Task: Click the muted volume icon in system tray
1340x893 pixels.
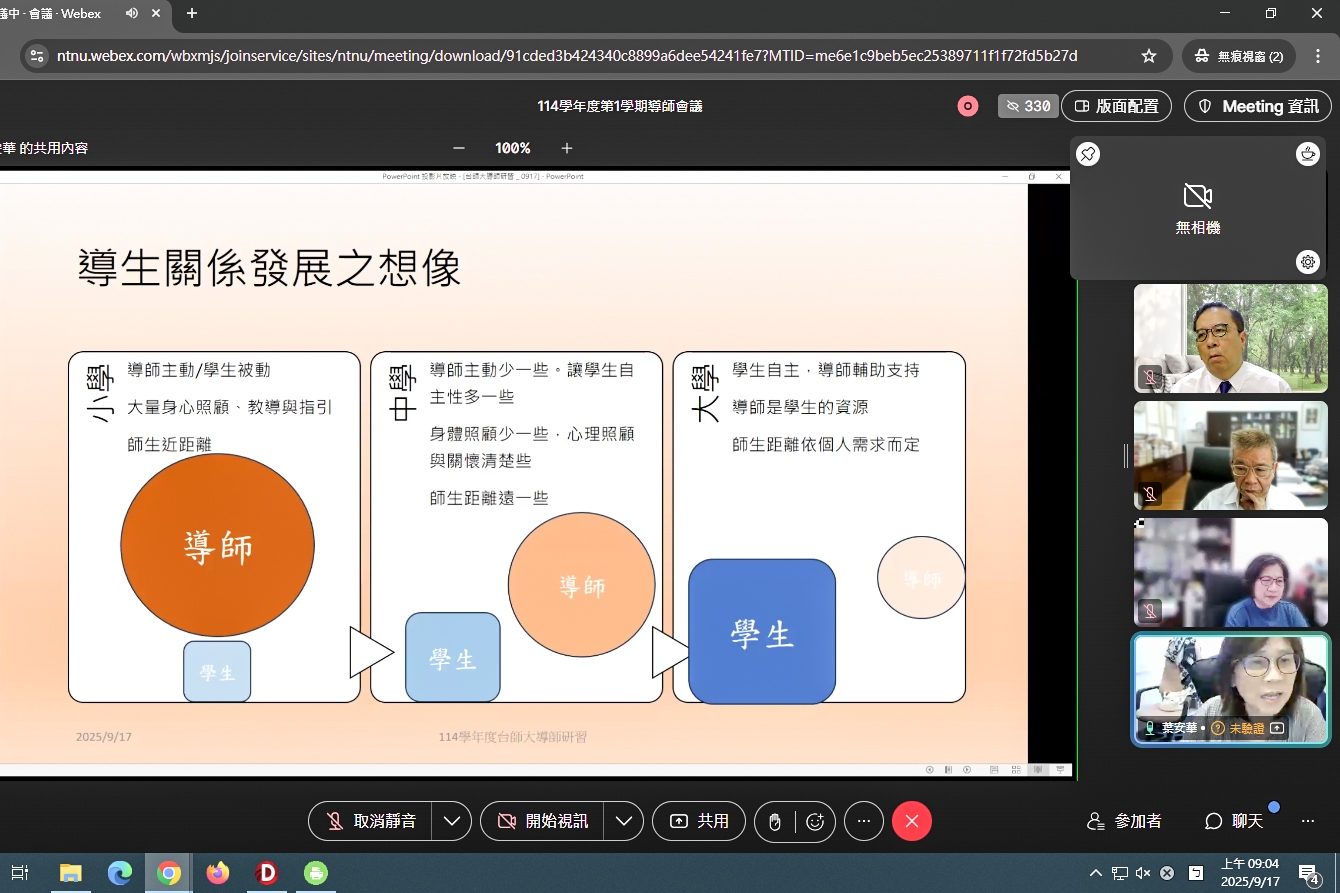Action: (1143, 873)
